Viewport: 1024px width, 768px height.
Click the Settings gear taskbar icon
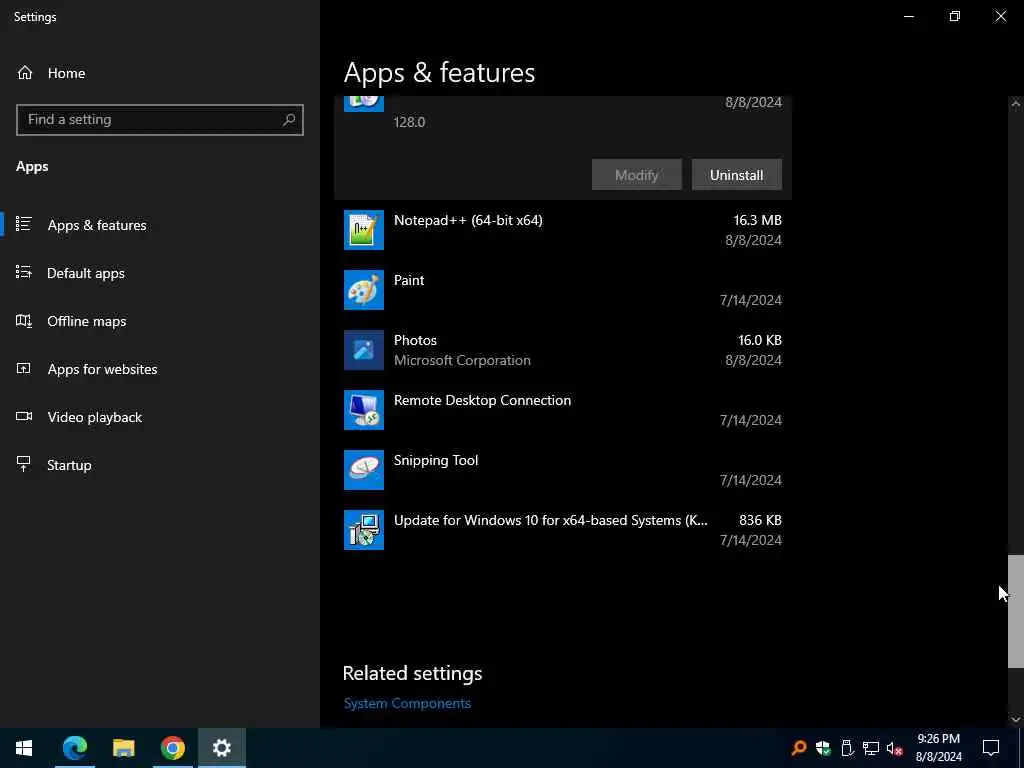(222, 748)
